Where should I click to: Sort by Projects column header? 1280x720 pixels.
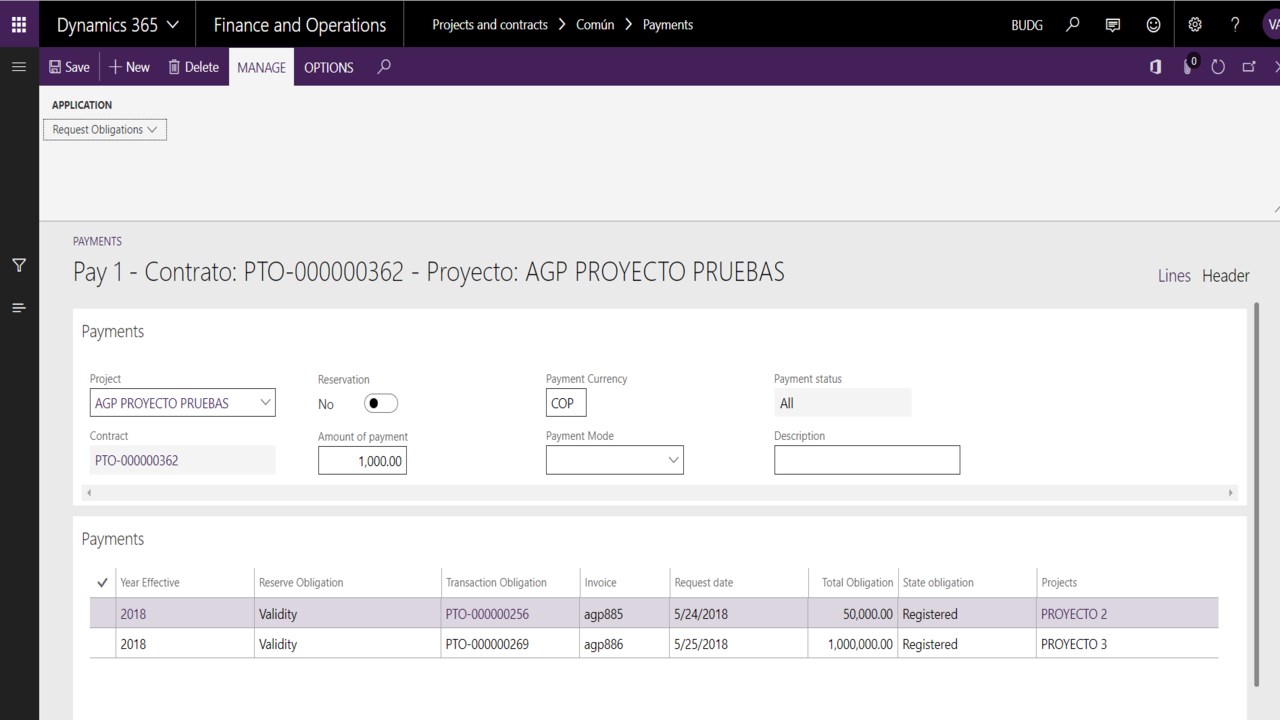tap(1059, 582)
